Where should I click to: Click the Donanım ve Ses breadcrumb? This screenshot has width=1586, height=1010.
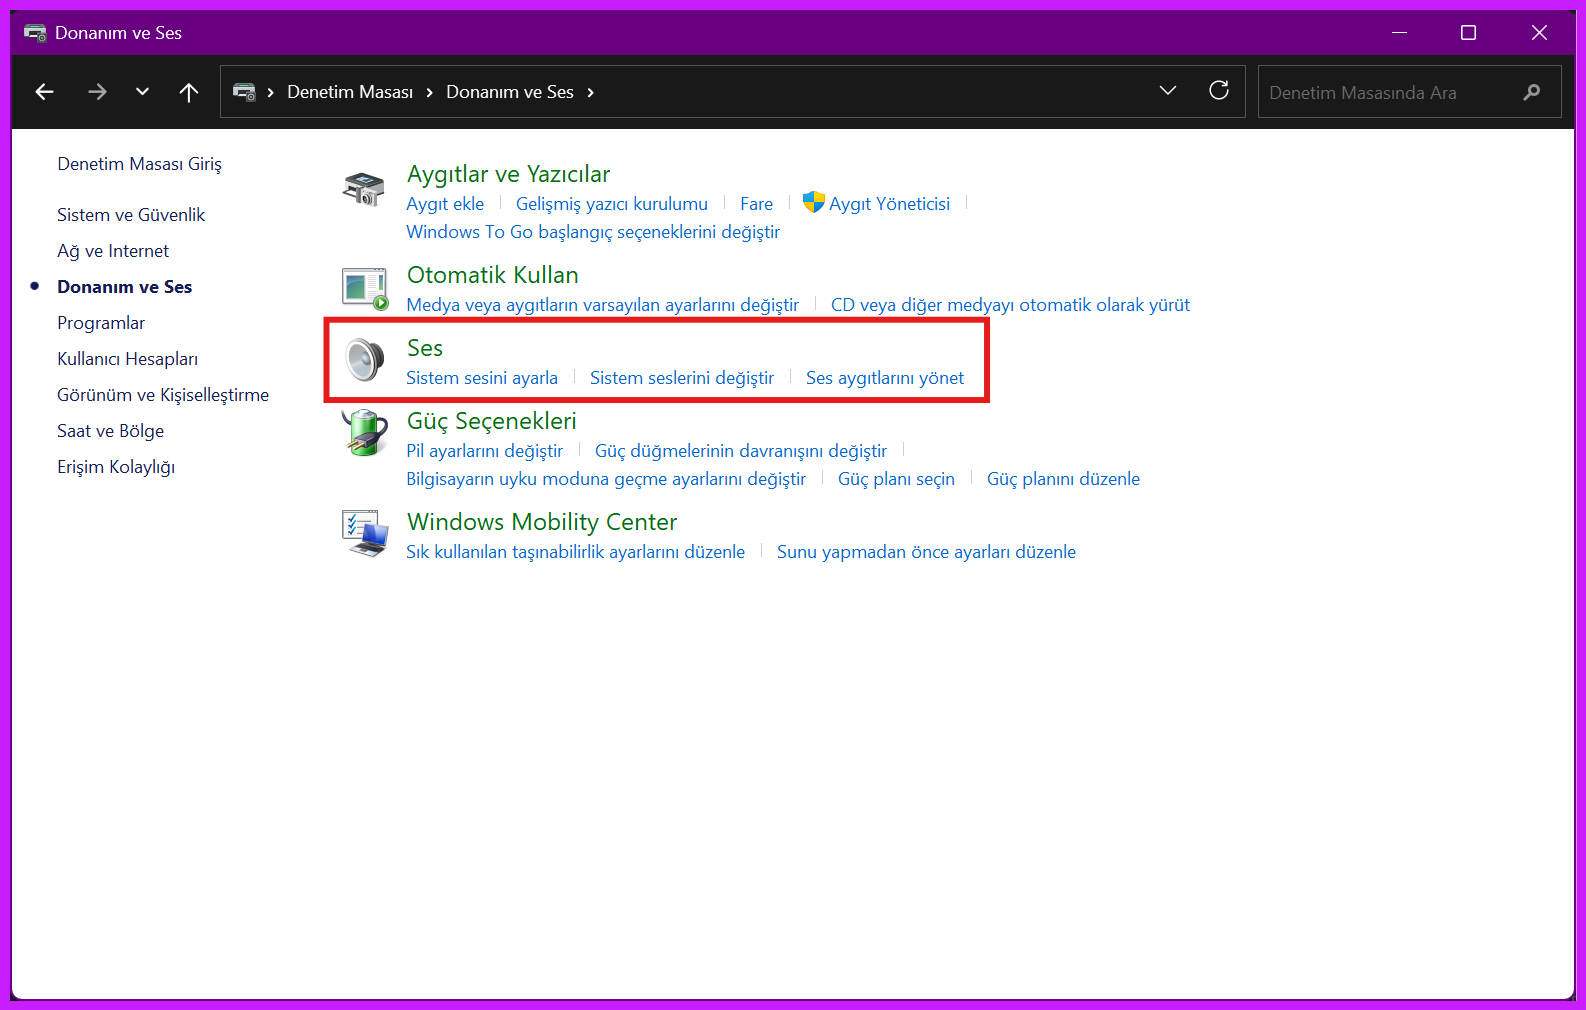pos(510,92)
